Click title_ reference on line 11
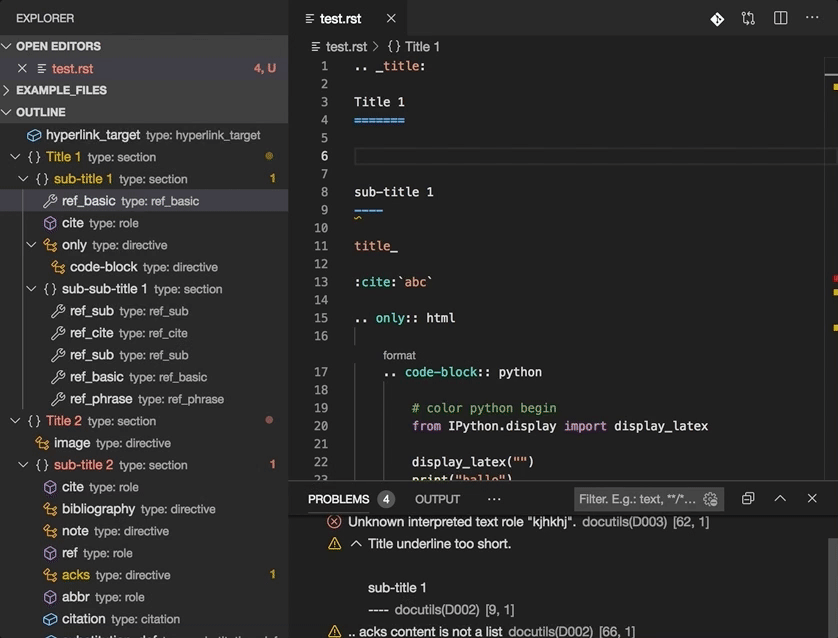 click(376, 246)
